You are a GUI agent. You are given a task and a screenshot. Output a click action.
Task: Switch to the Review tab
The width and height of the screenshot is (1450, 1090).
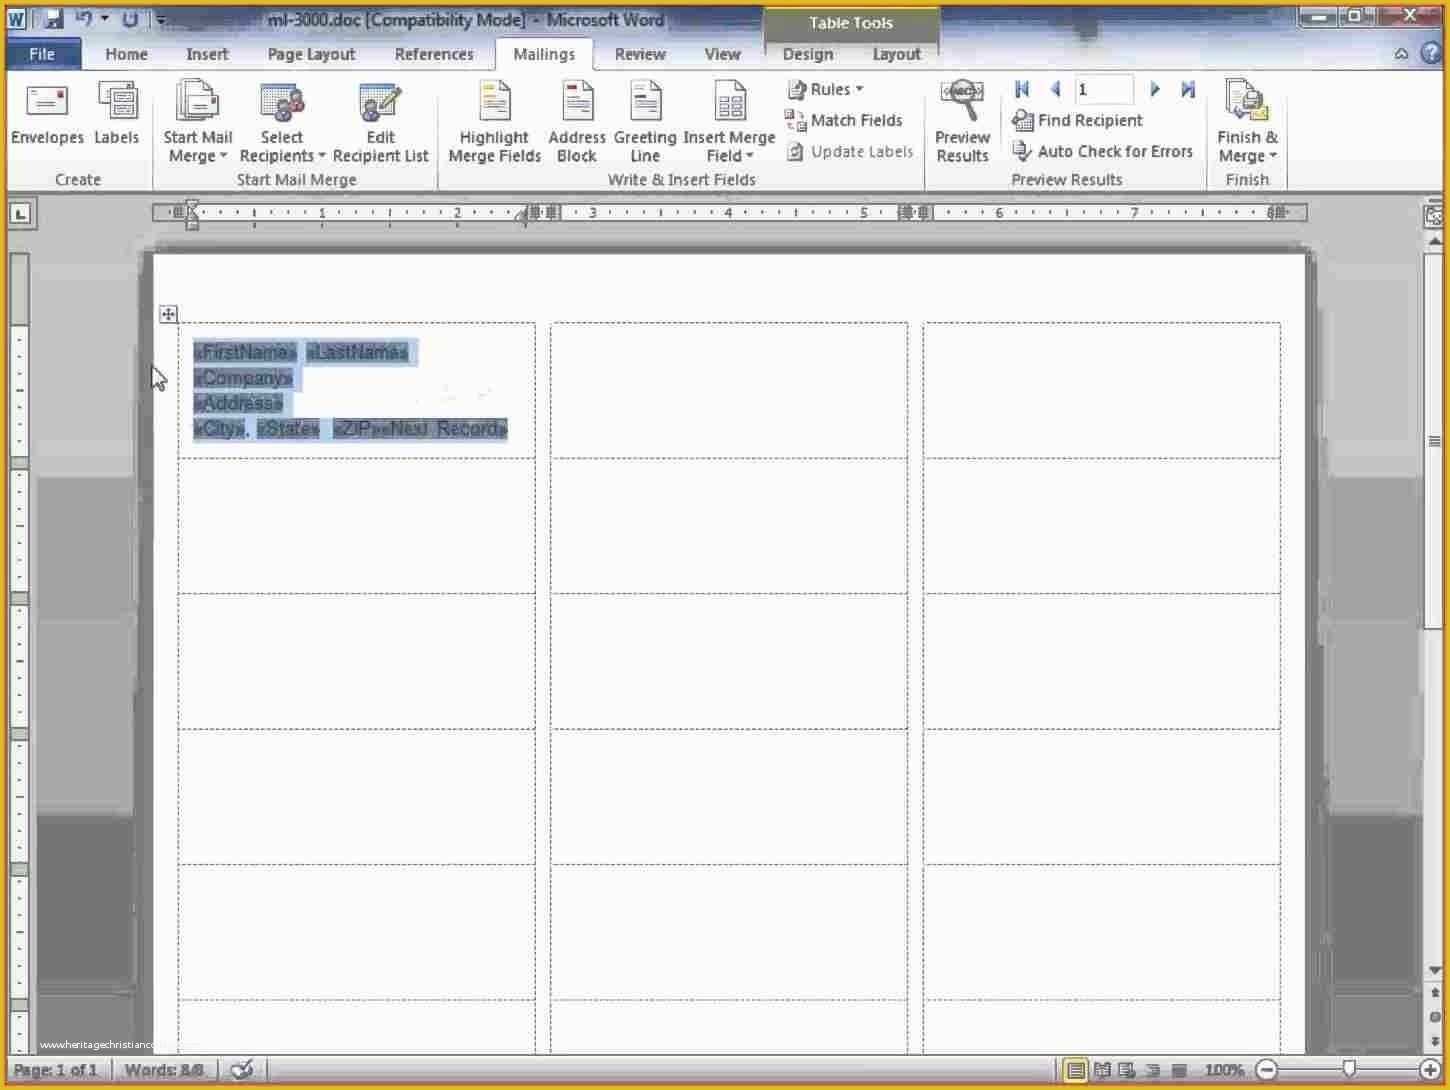click(640, 54)
